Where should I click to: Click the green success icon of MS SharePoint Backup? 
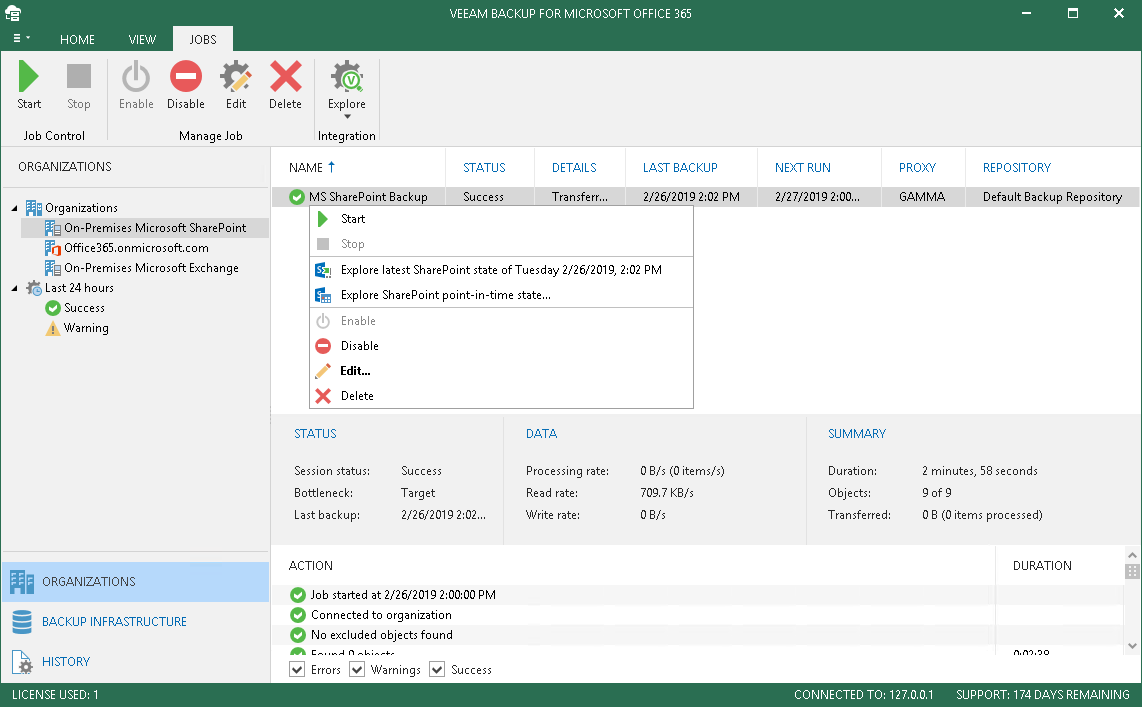pyautogui.click(x=296, y=197)
